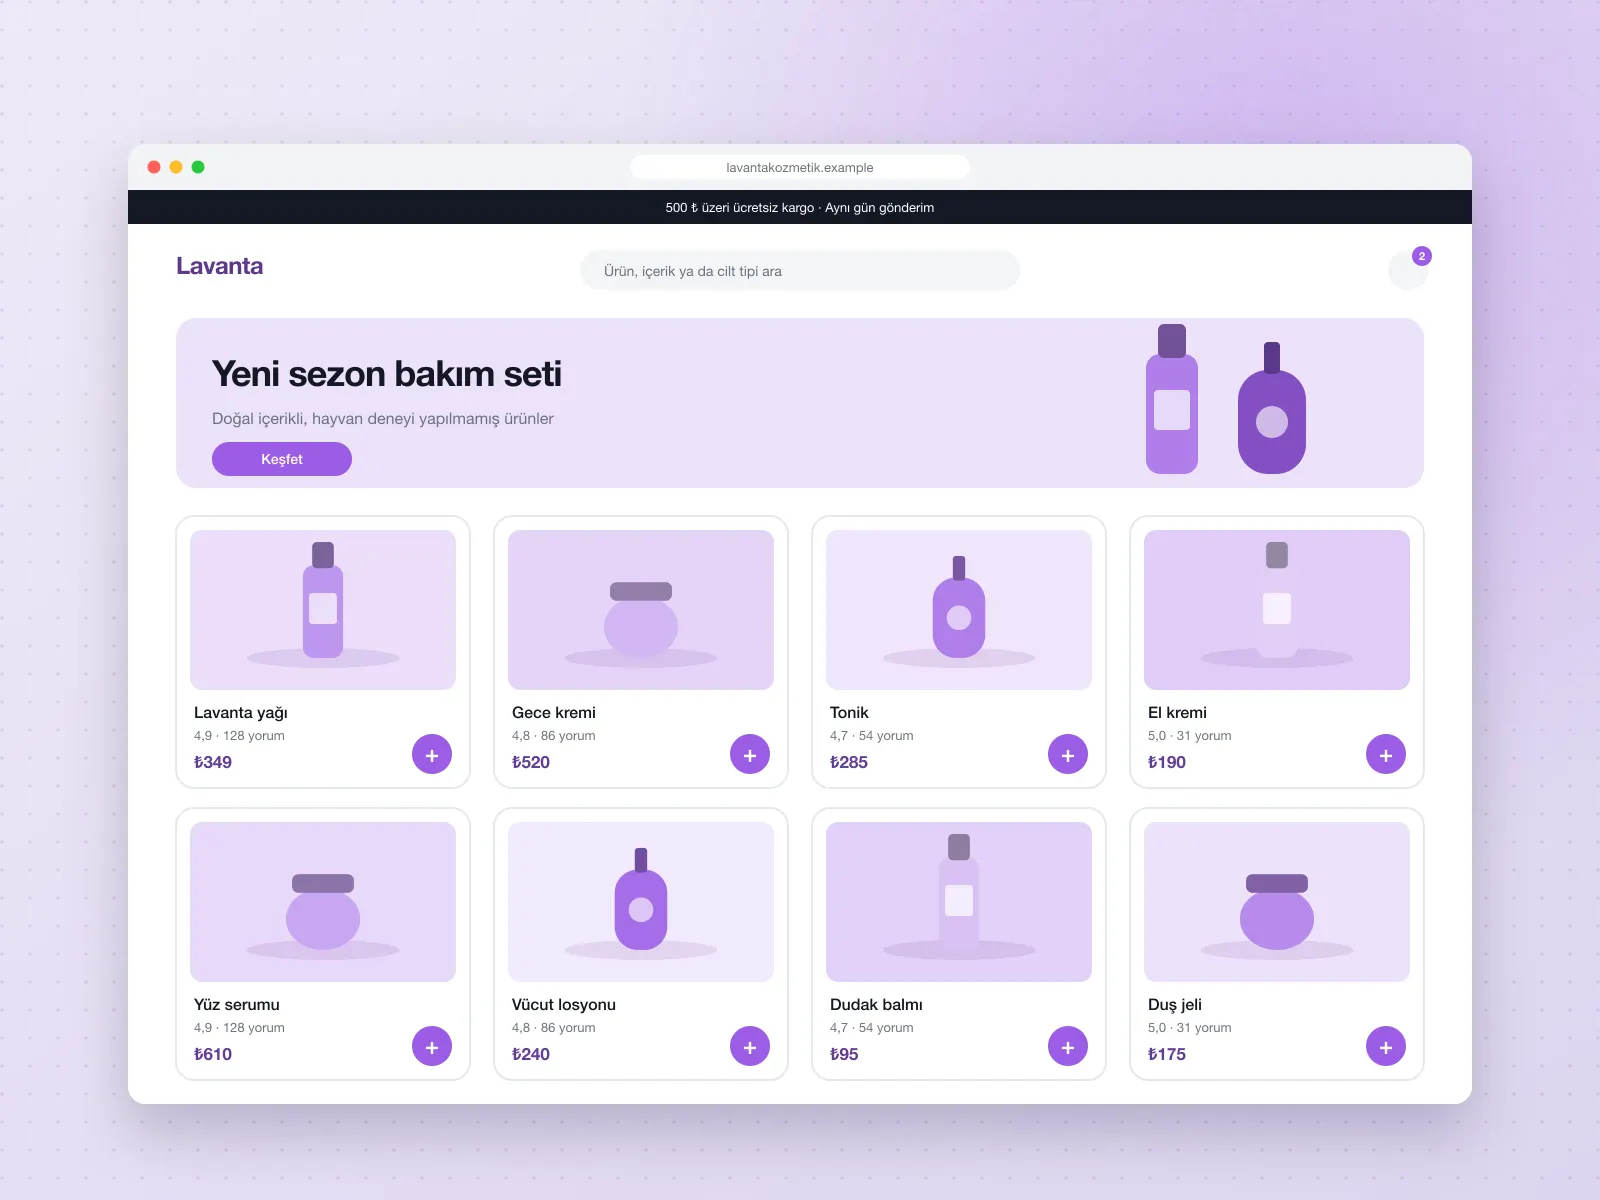Screen dimensions: 1600x1200
Task: View the Tonik product image
Action: pyautogui.click(x=959, y=610)
